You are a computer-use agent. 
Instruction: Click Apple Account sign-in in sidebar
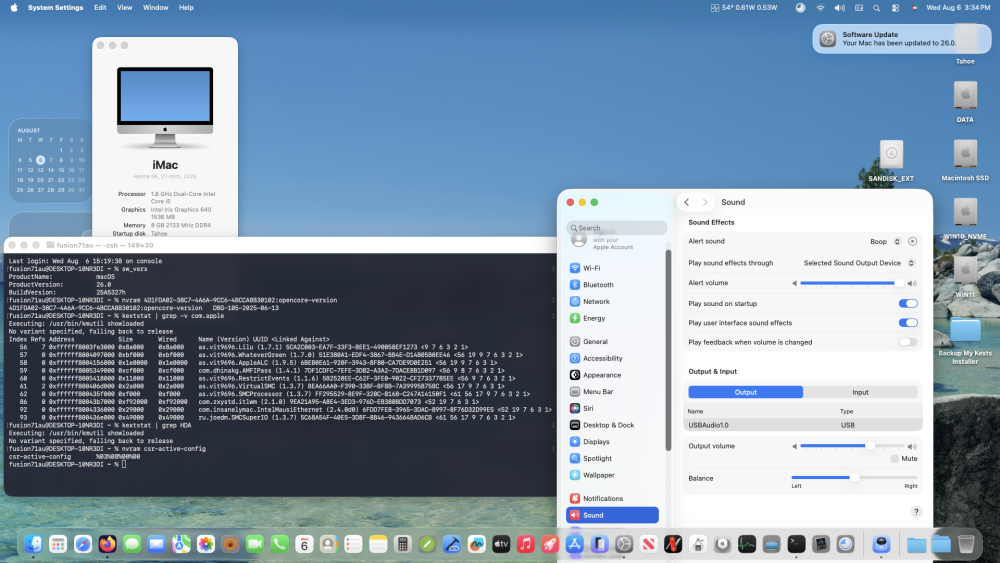click(x=612, y=242)
